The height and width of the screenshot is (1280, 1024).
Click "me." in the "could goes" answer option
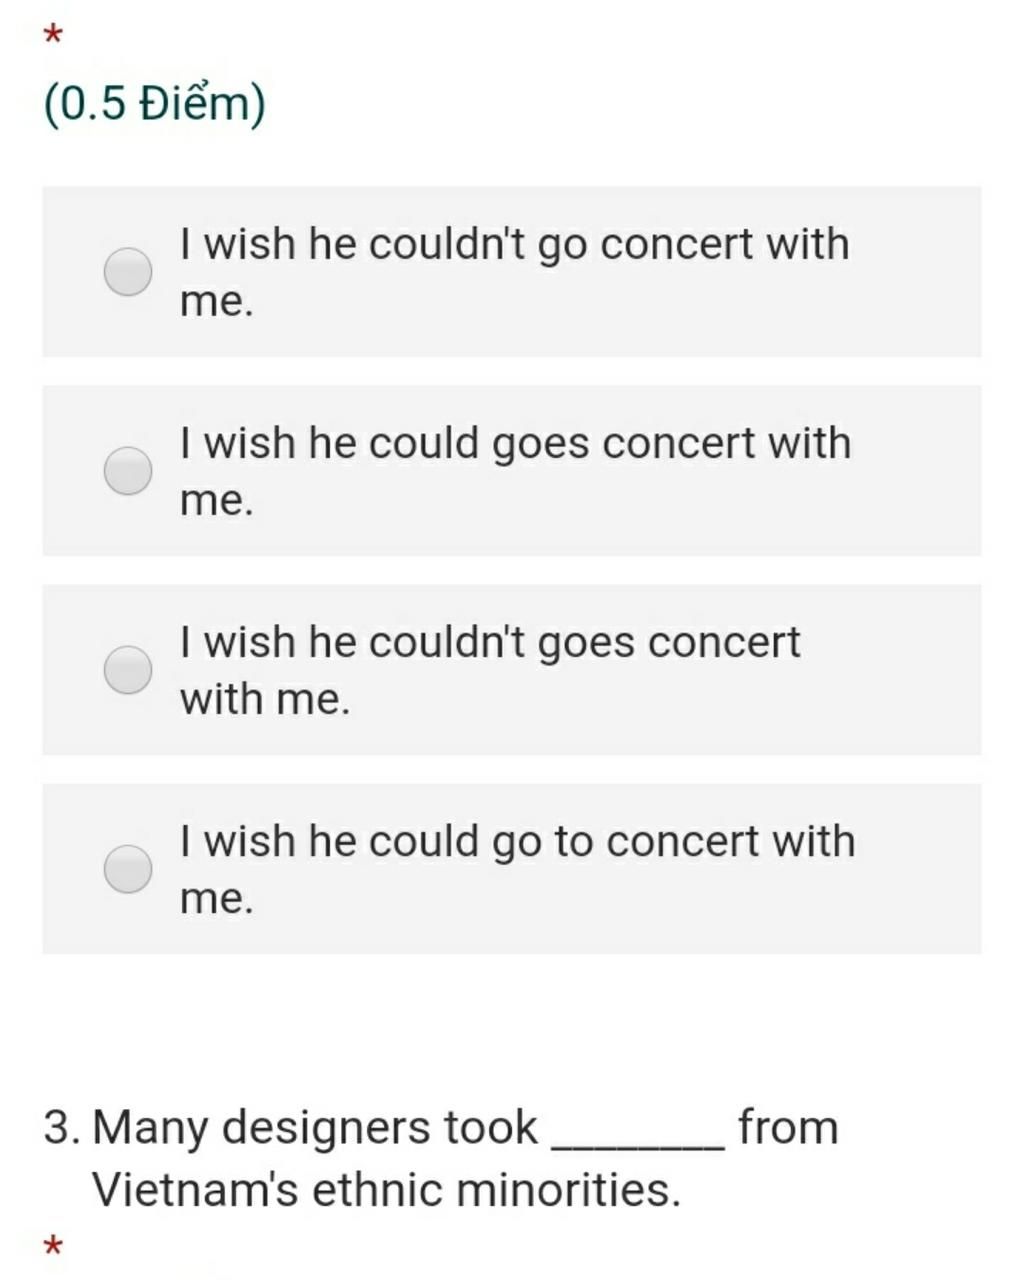click(x=217, y=500)
